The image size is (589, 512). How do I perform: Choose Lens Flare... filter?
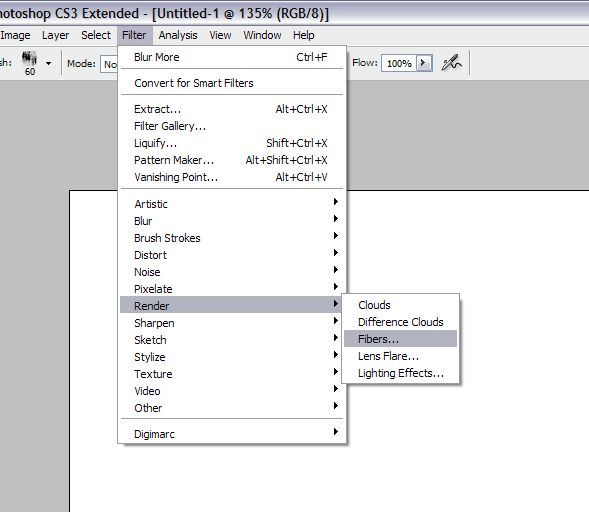coord(400,356)
